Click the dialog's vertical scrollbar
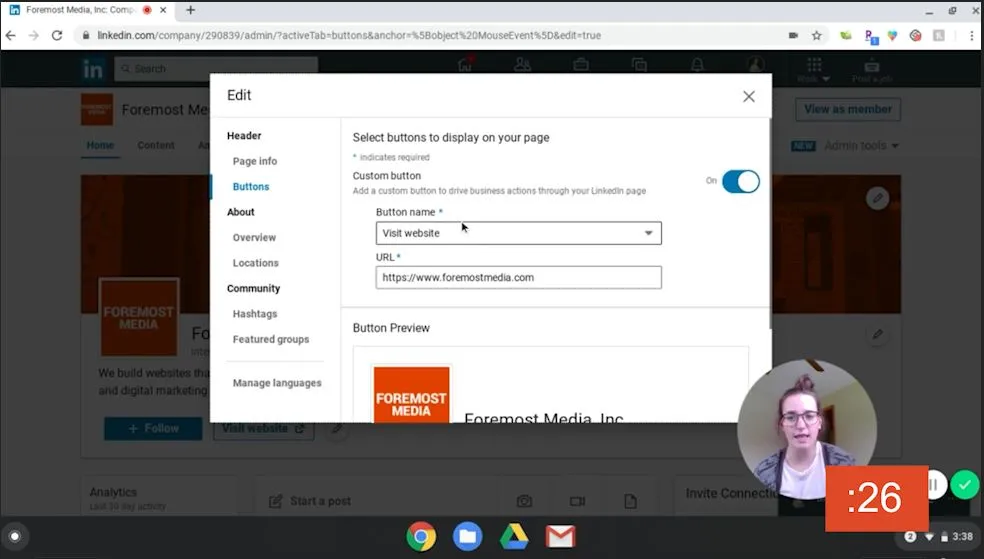Screen dimensions: 984x559 [x=768, y=220]
